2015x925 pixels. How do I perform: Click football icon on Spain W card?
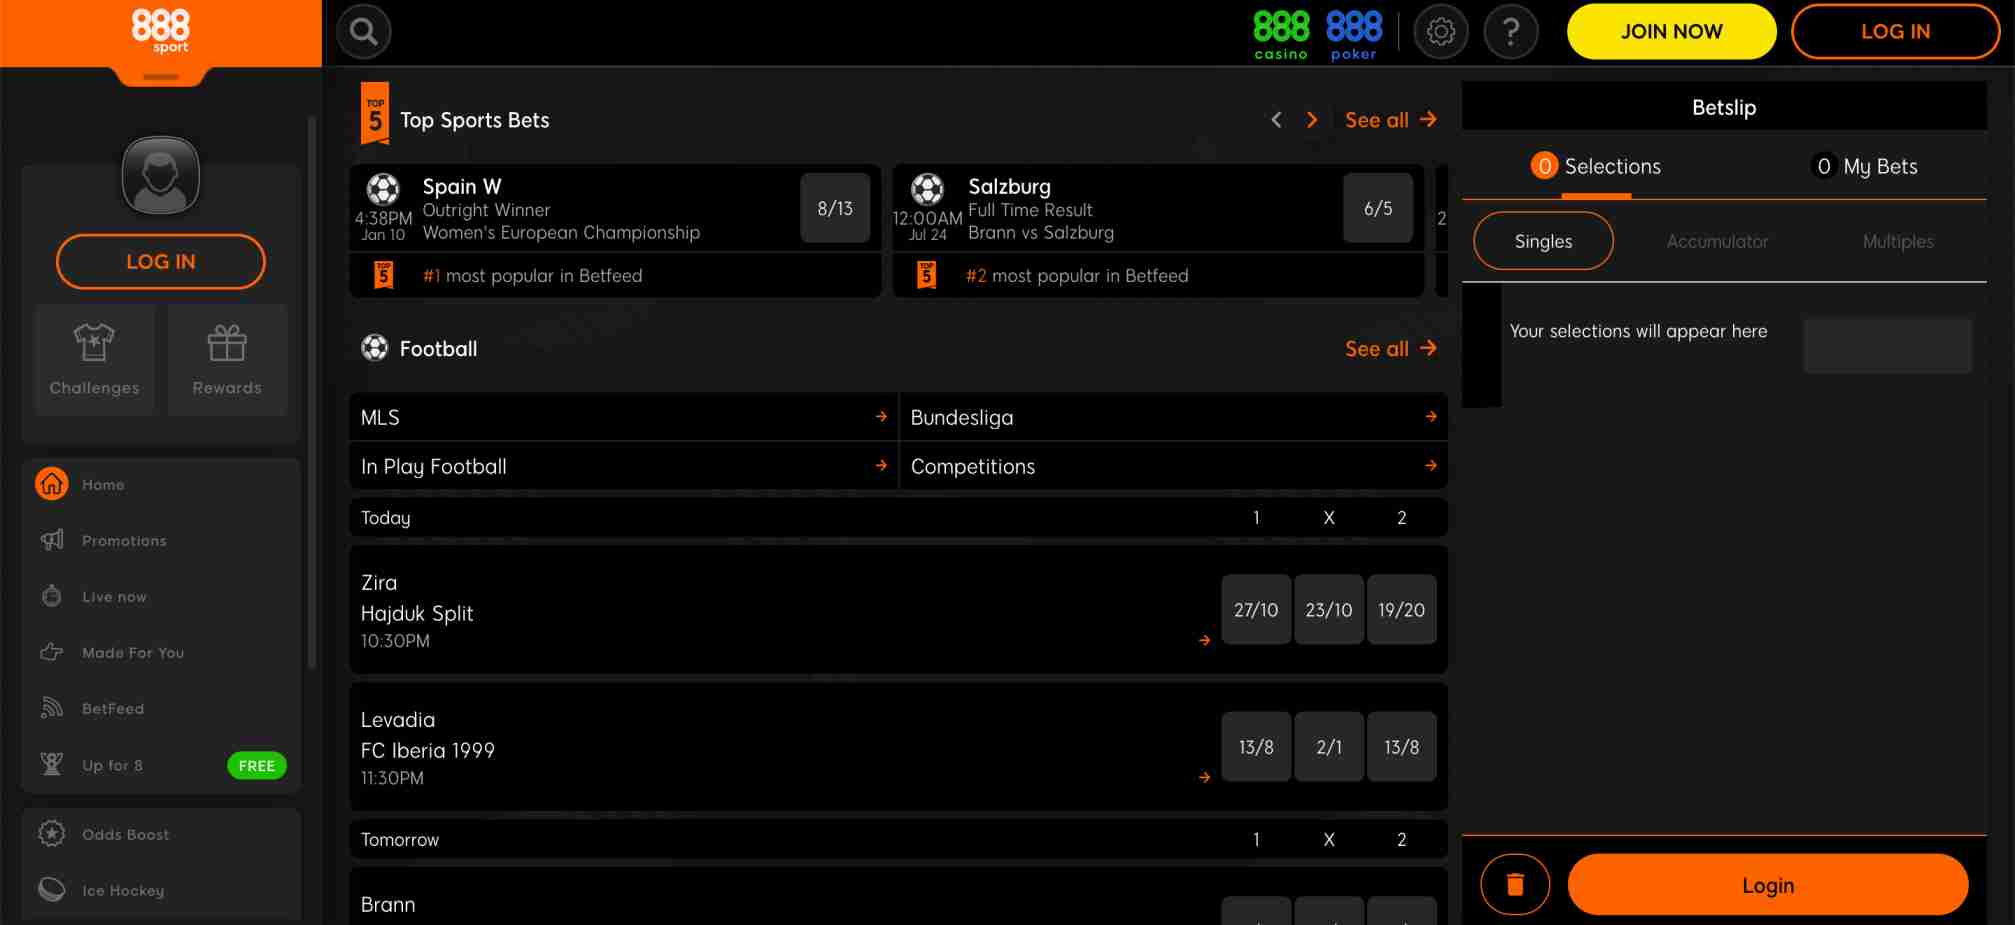point(383,189)
